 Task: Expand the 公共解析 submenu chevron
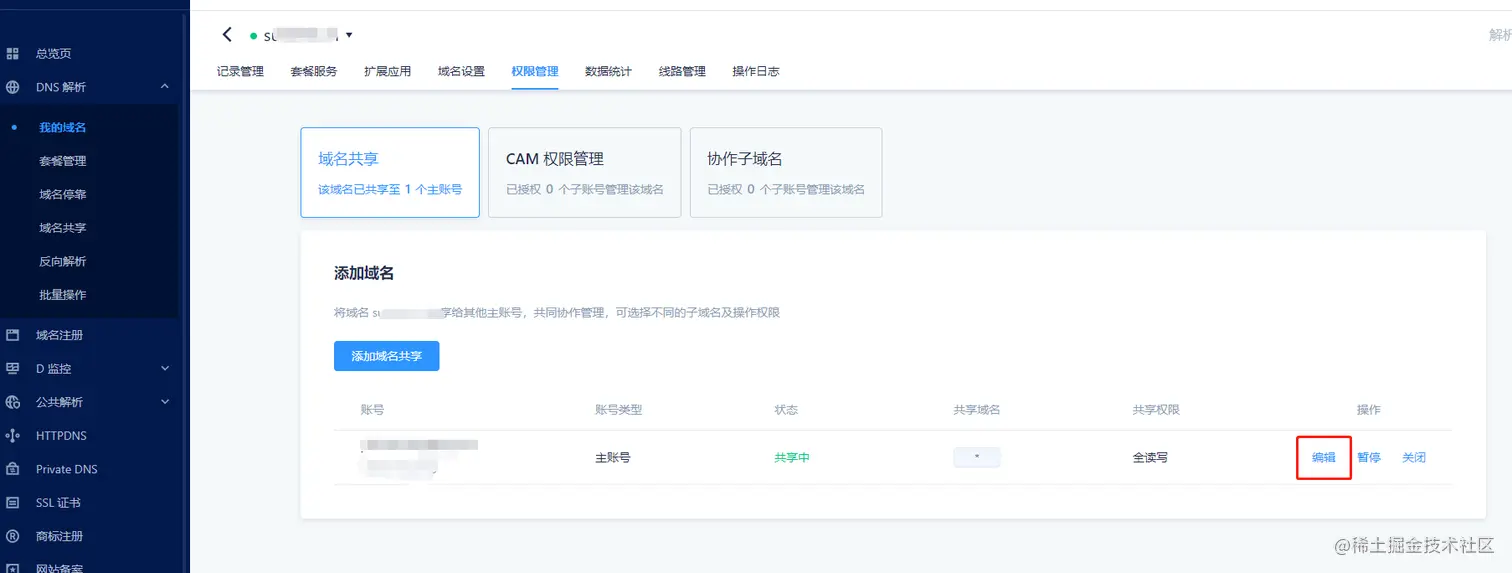coord(165,402)
